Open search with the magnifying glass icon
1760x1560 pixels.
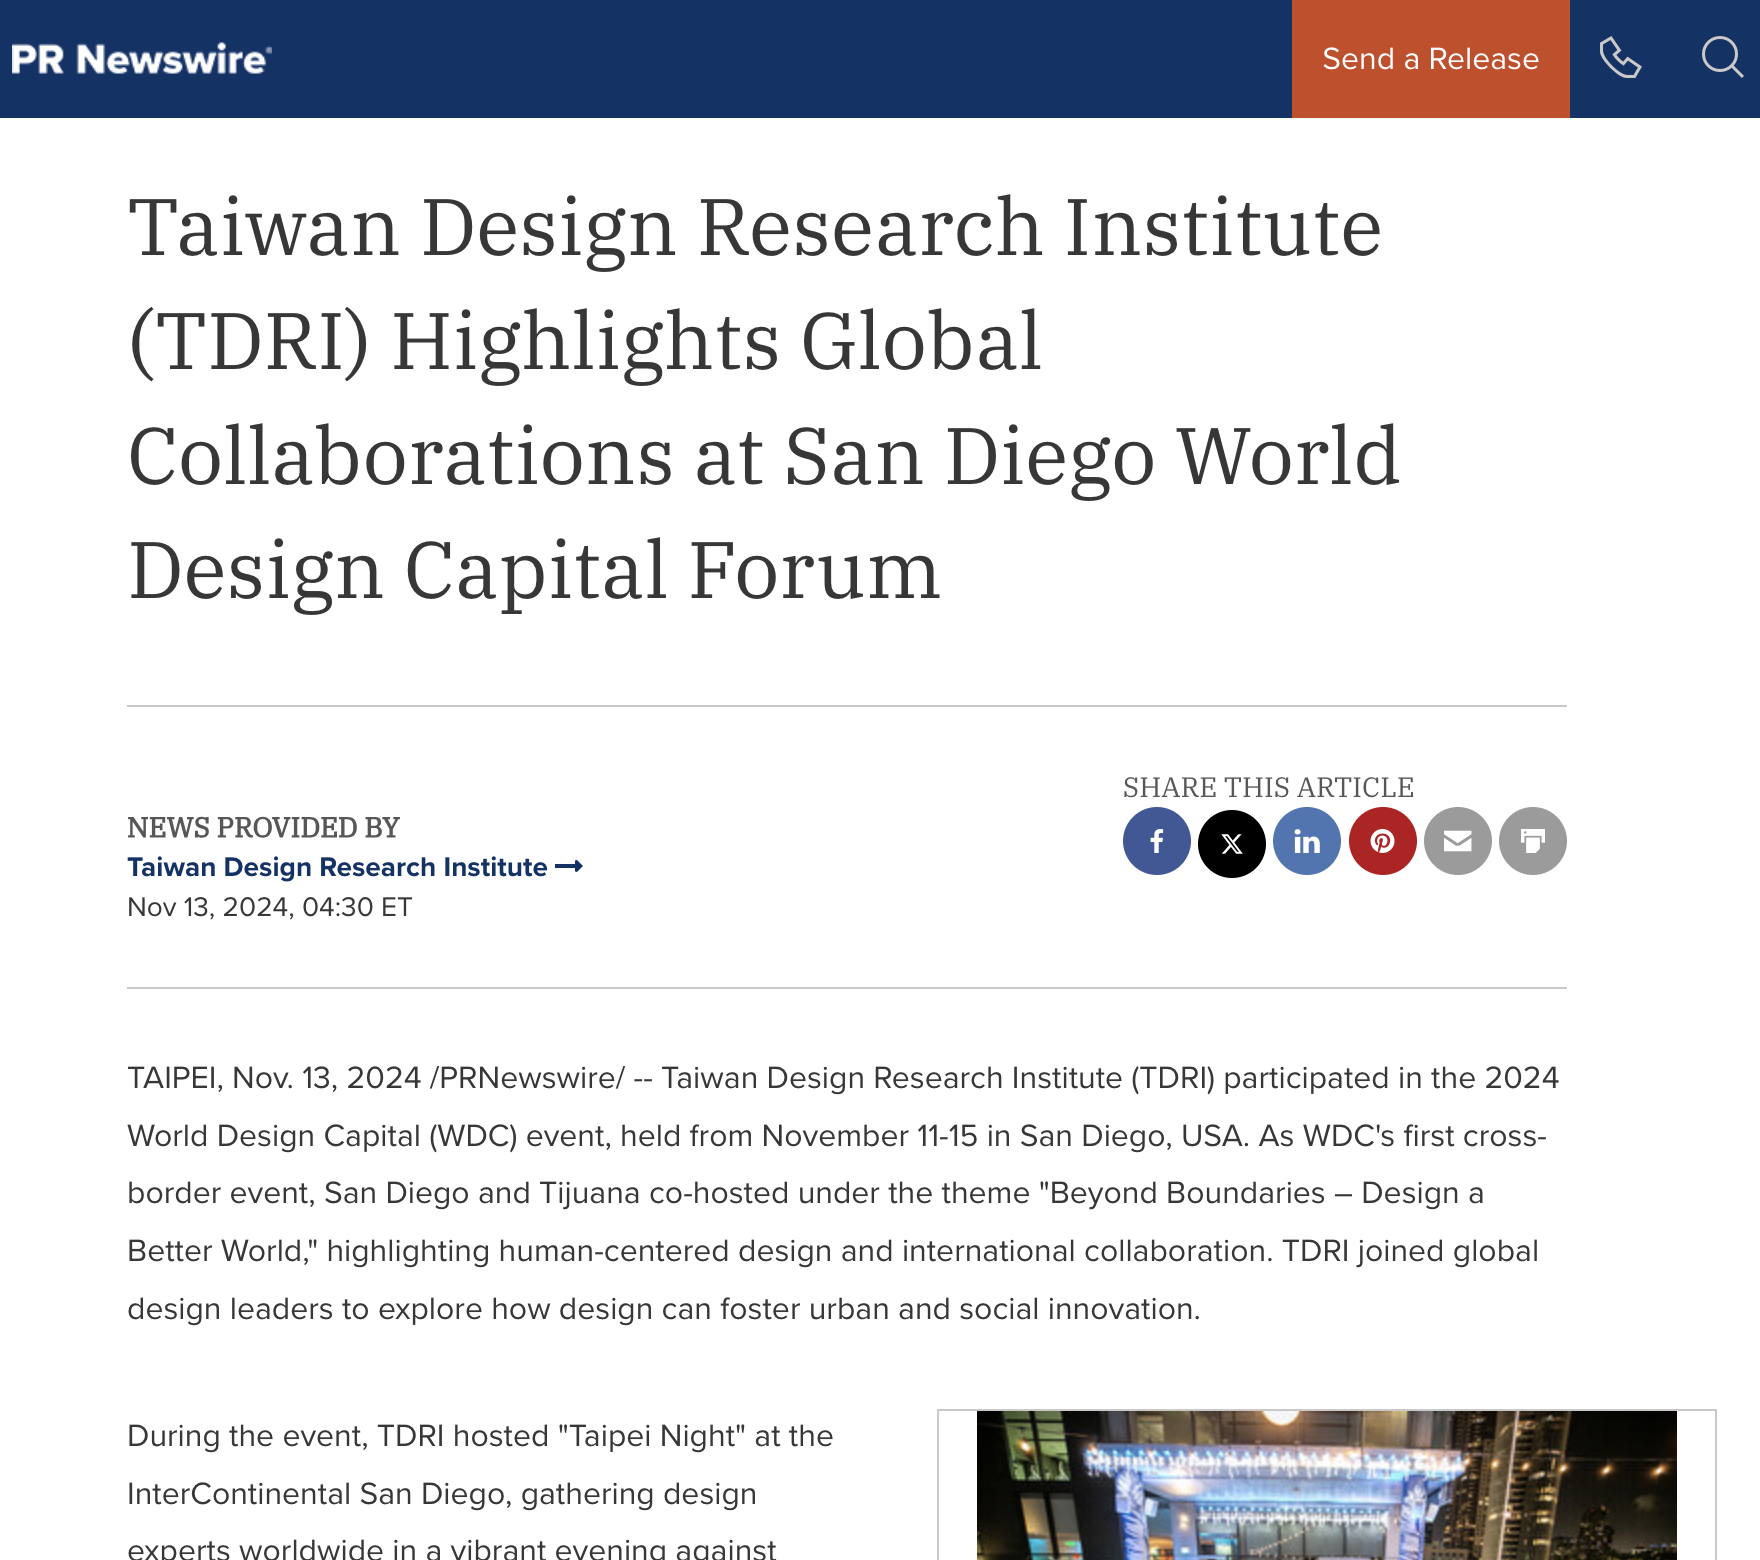pos(1721,59)
